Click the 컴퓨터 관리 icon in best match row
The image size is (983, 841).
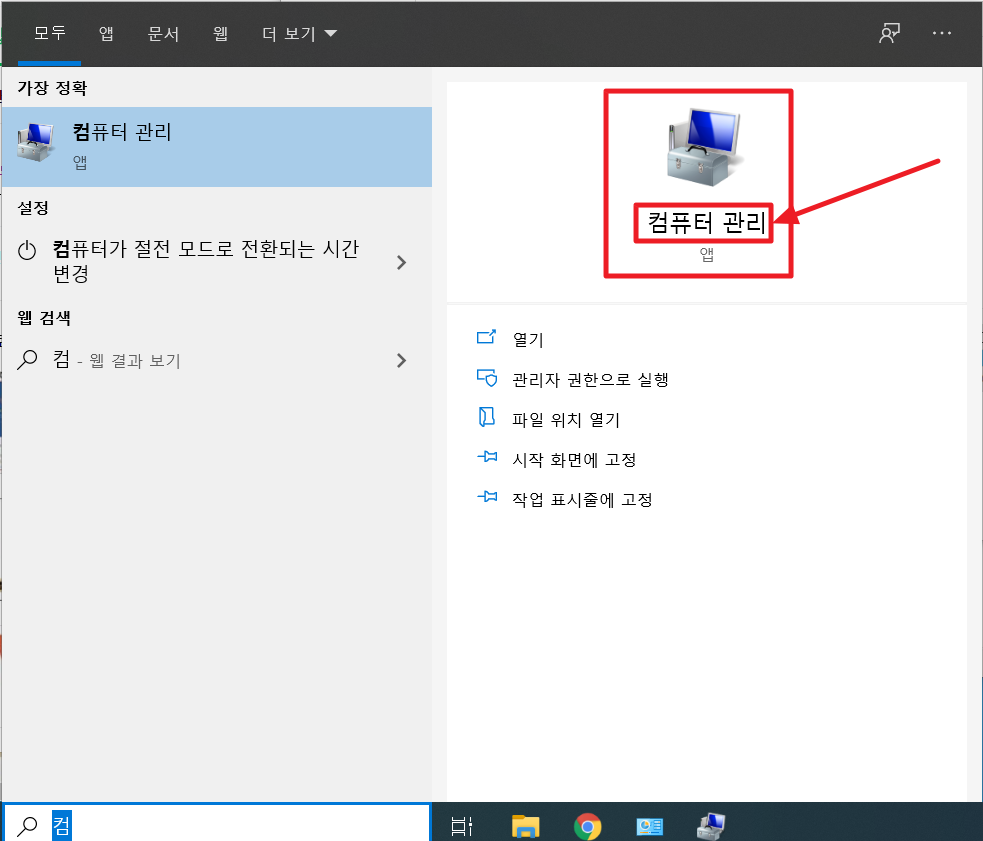(36, 142)
